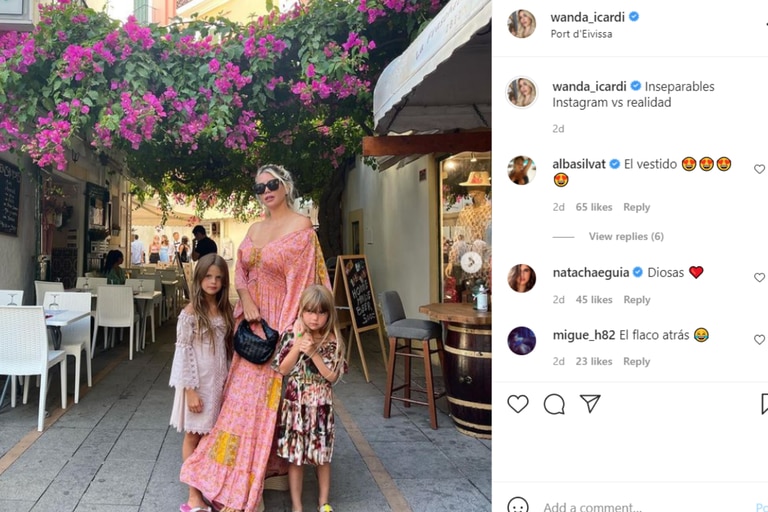Like the post with the heart icon
768x512 pixels.
pyautogui.click(x=518, y=404)
